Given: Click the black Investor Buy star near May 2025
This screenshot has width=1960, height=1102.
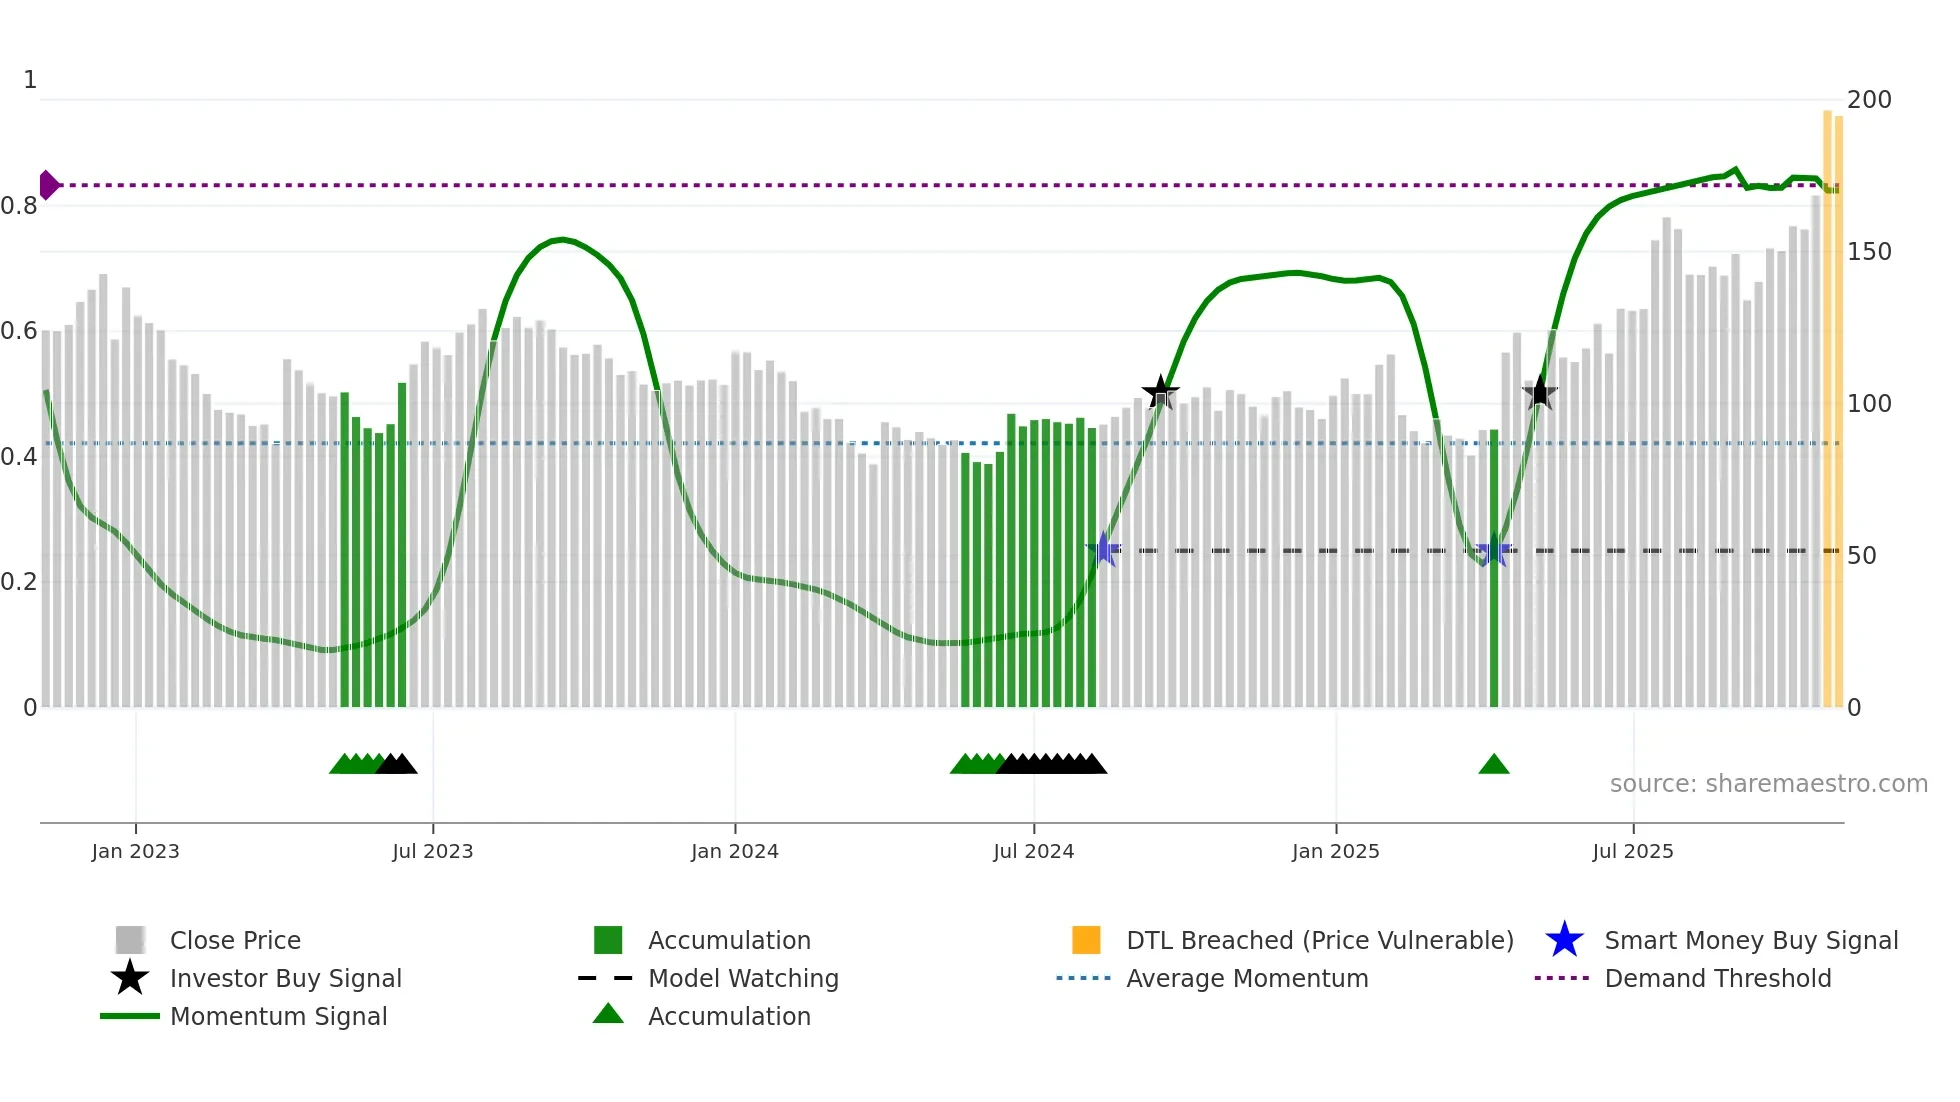Looking at the screenshot, I should tap(1540, 392).
